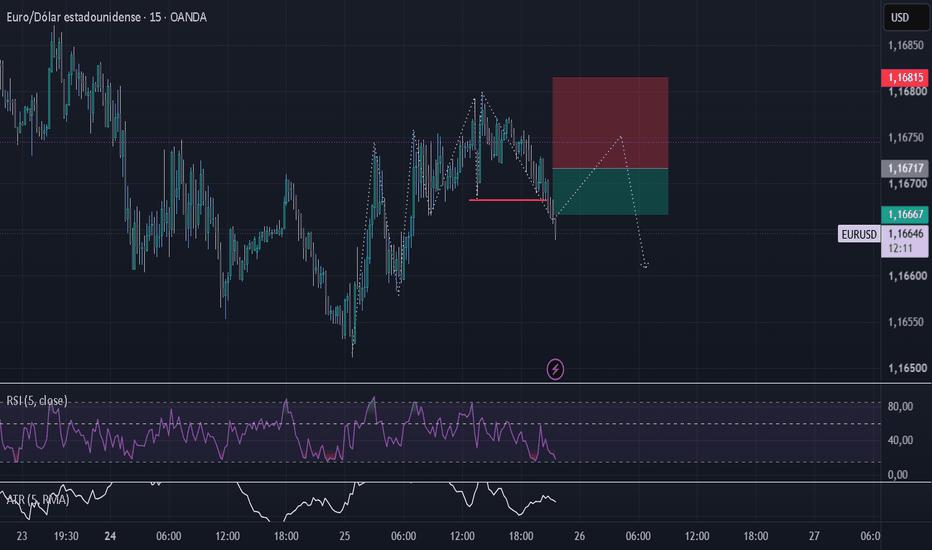Click the 1,16850 level on price scale
The height and width of the screenshot is (550, 932).
click(906, 45)
